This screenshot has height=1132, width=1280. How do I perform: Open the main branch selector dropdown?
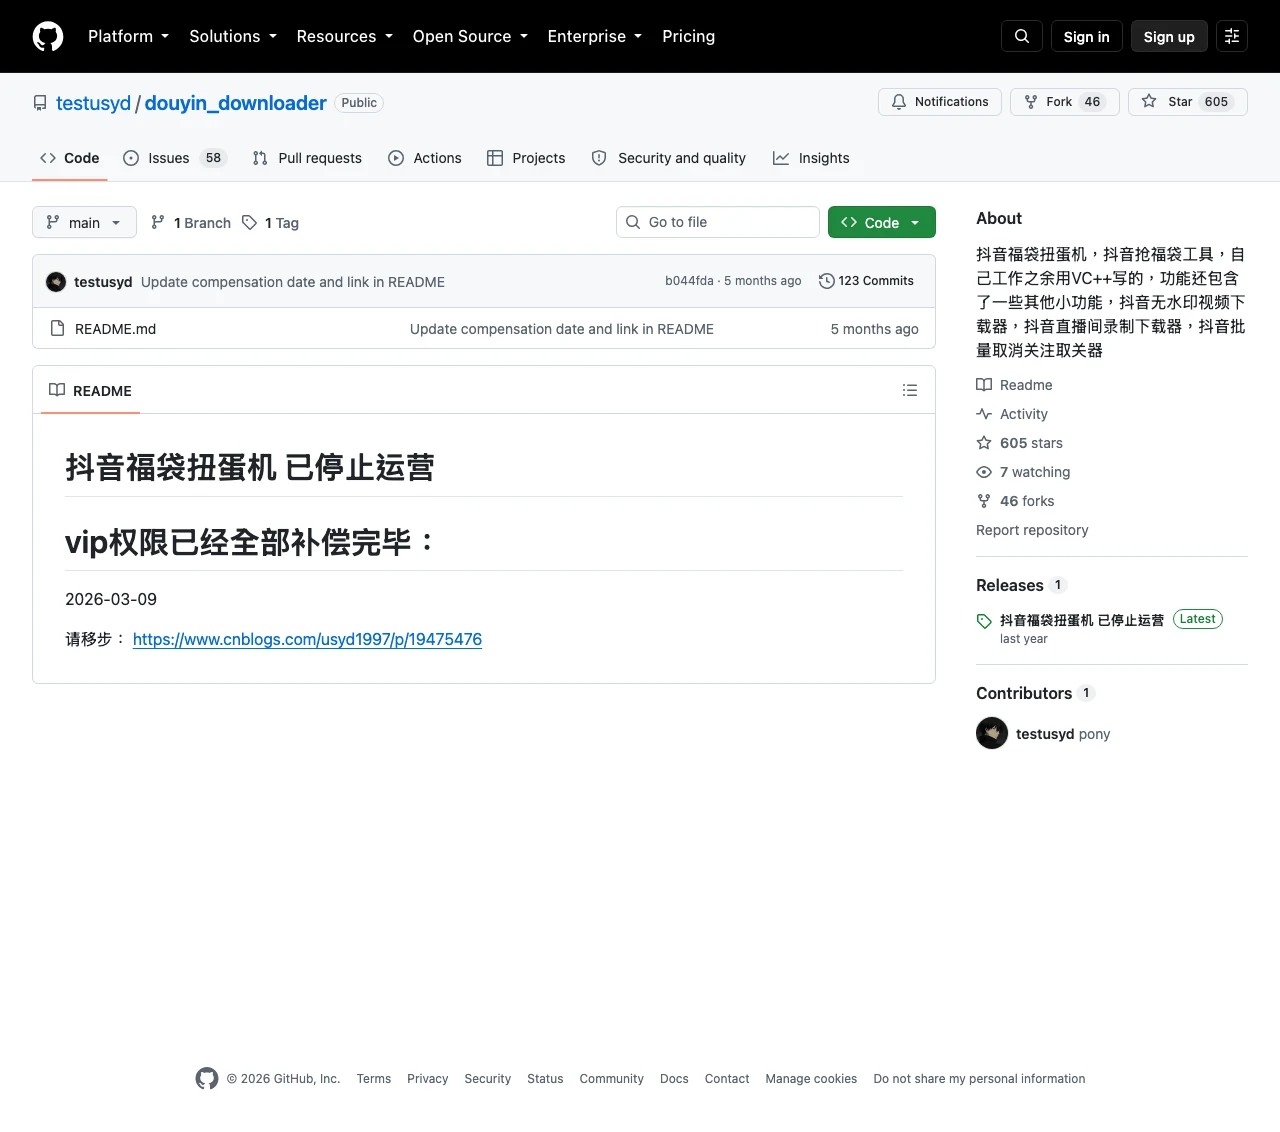tap(84, 222)
